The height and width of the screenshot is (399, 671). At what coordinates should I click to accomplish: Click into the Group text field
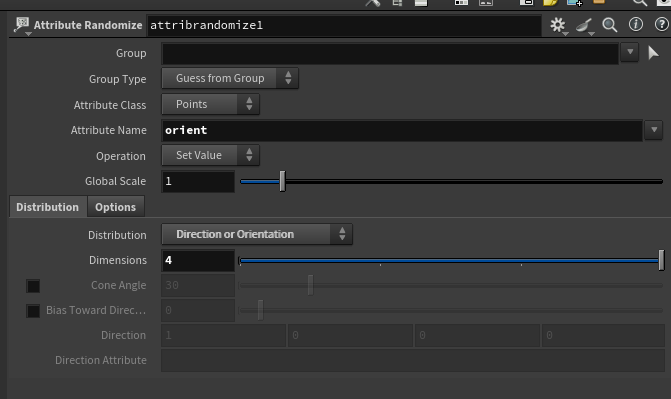pos(390,53)
